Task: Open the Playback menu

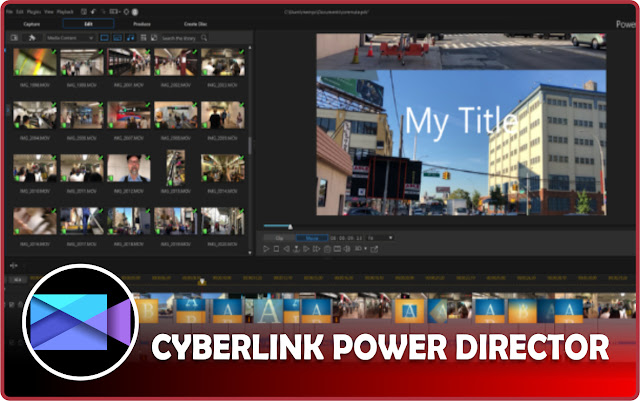Action: [65, 12]
